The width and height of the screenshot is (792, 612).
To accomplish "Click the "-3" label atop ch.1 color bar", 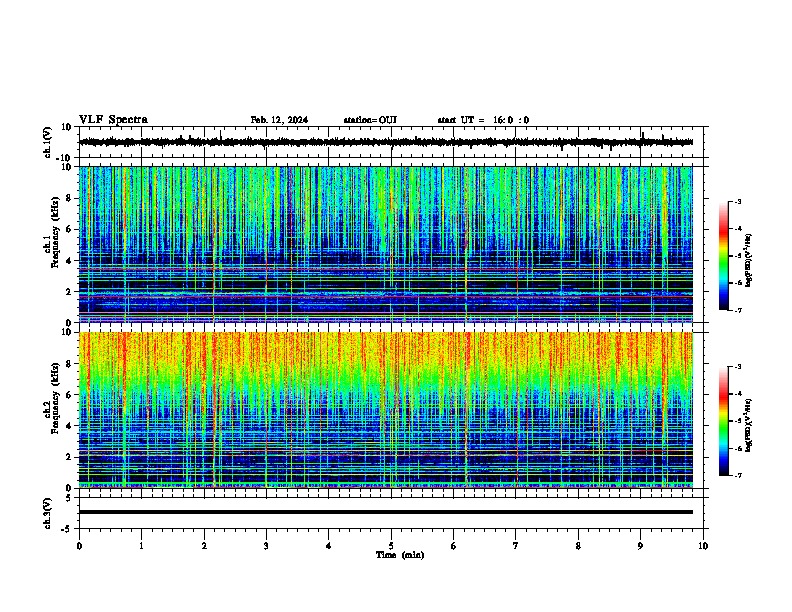I will click(x=737, y=202).
